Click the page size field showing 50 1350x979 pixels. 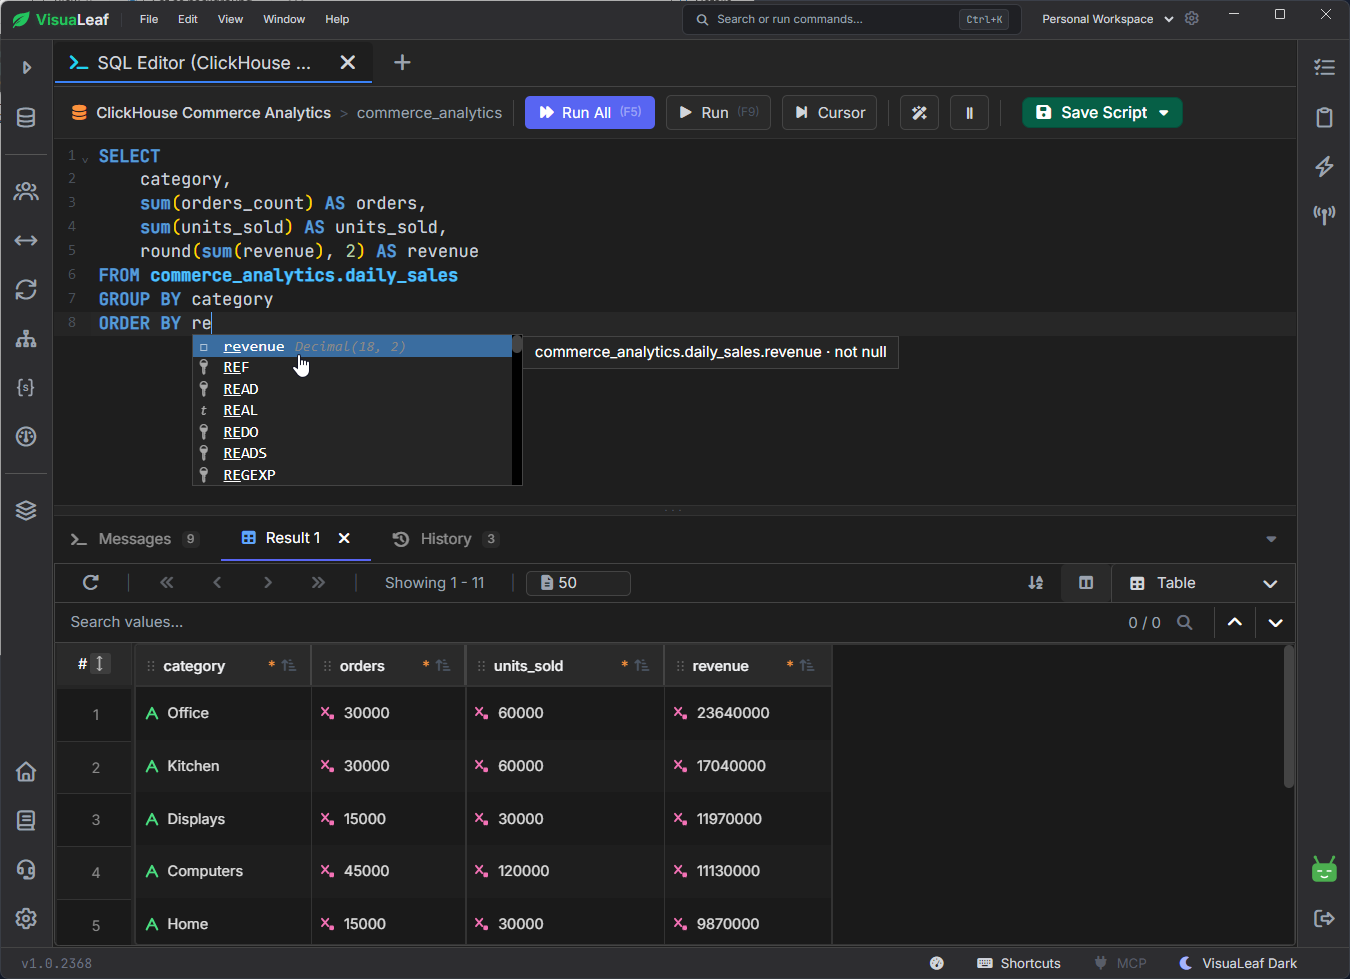(578, 583)
